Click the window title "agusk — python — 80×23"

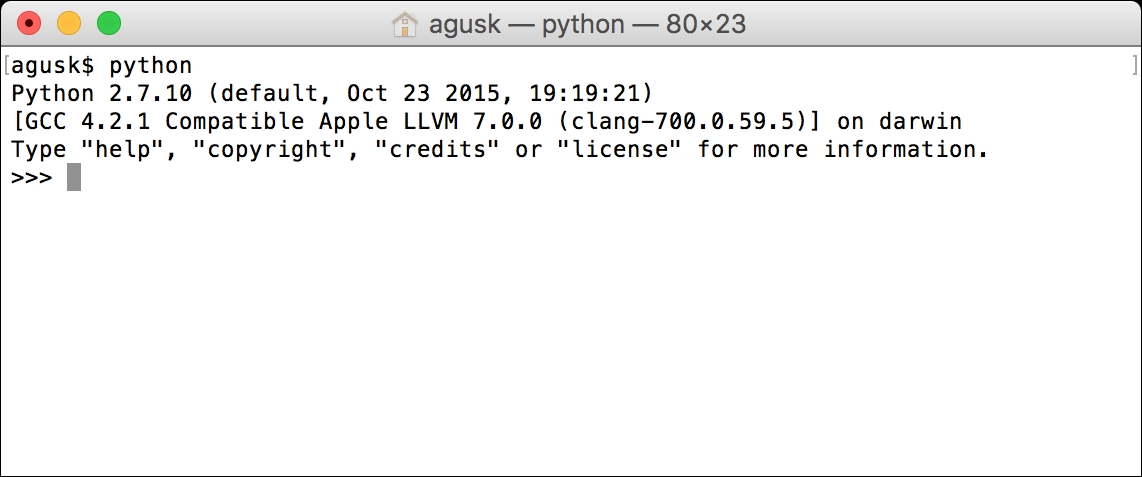[x=587, y=24]
